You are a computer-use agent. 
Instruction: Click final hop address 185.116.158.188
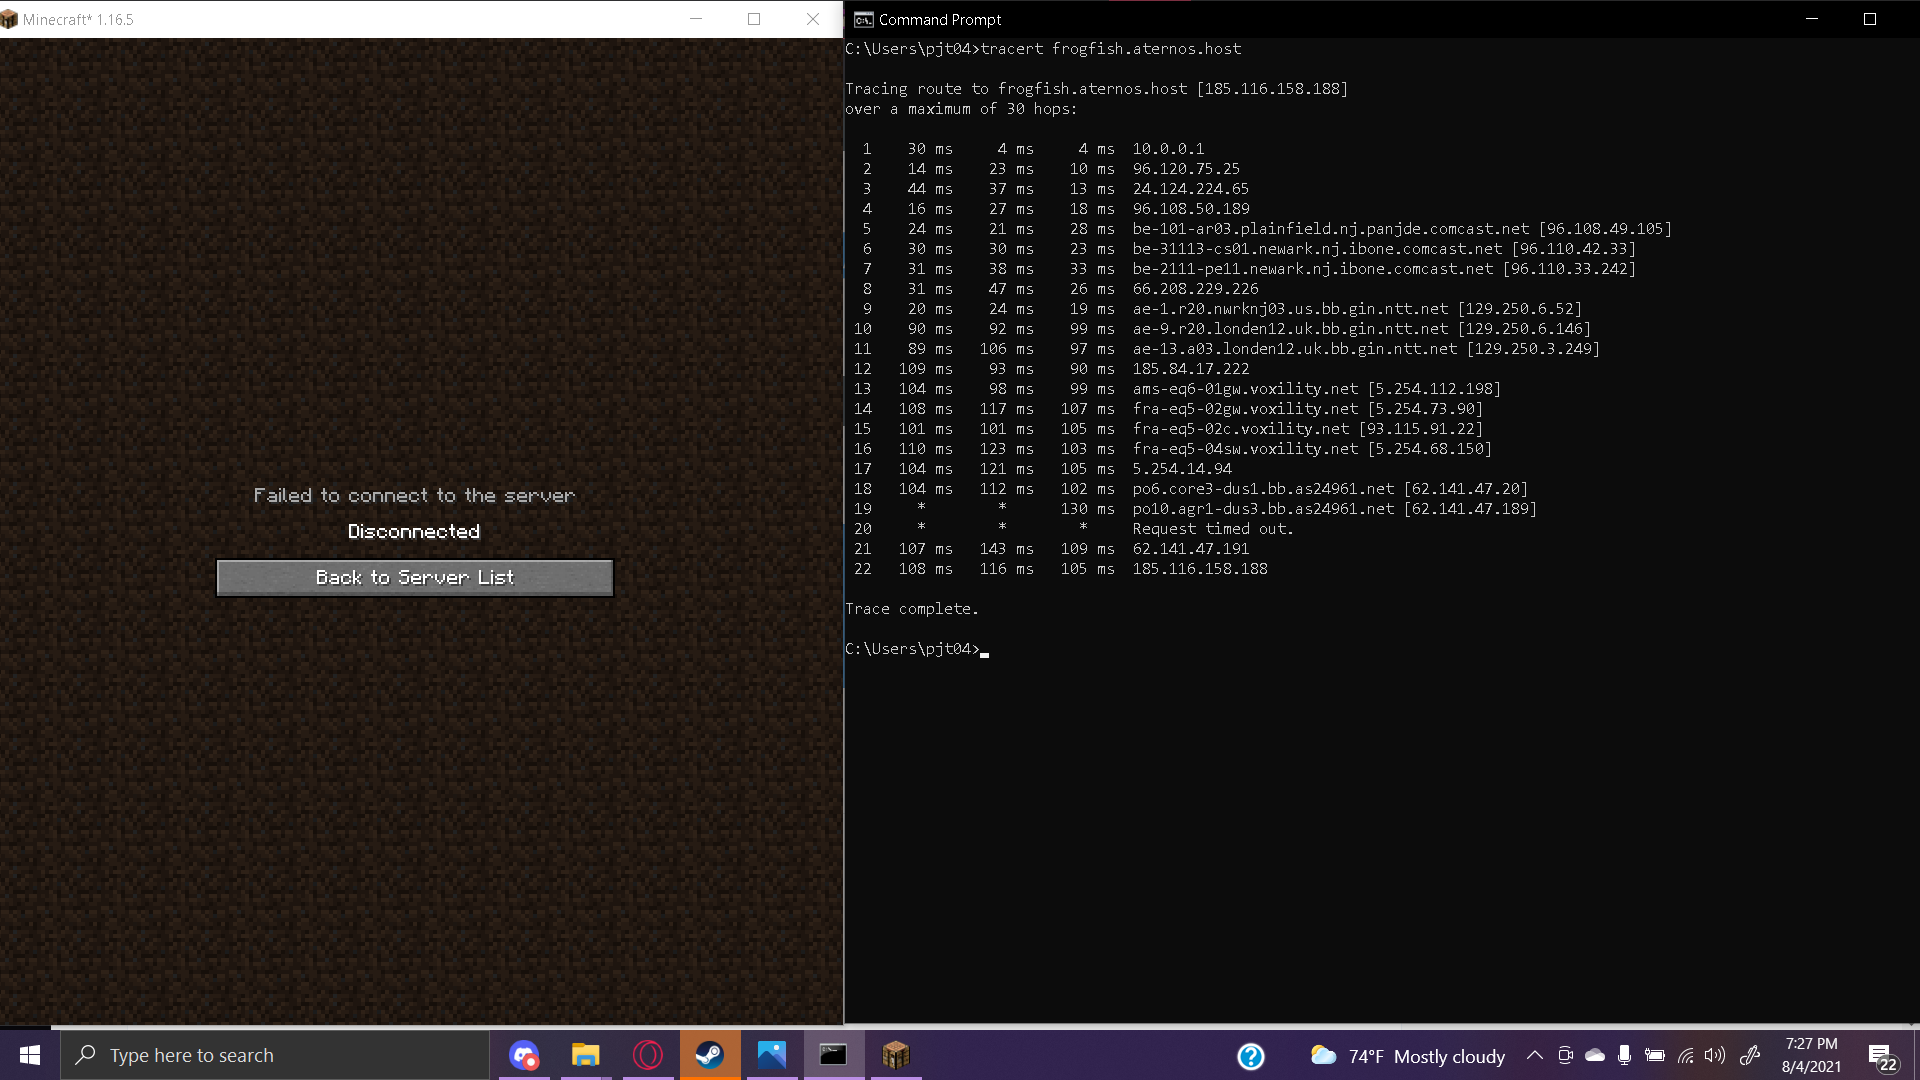pyautogui.click(x=1200, y=568)
